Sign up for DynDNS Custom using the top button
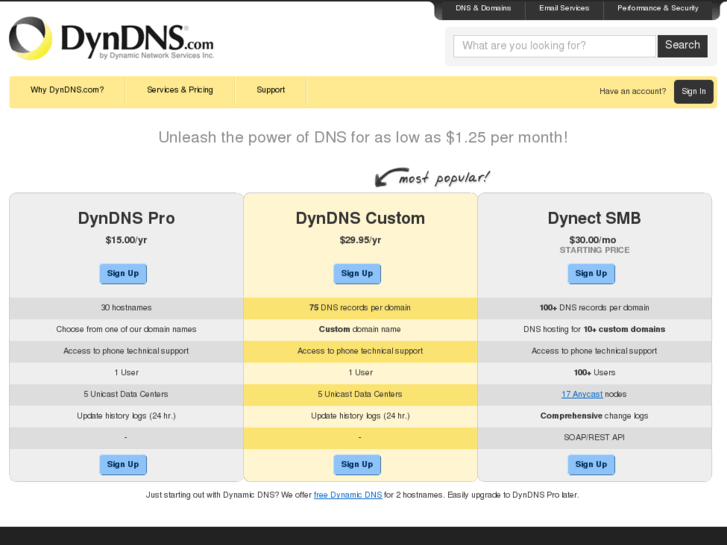This screenshot has height=545, width=727. point(357,274)
